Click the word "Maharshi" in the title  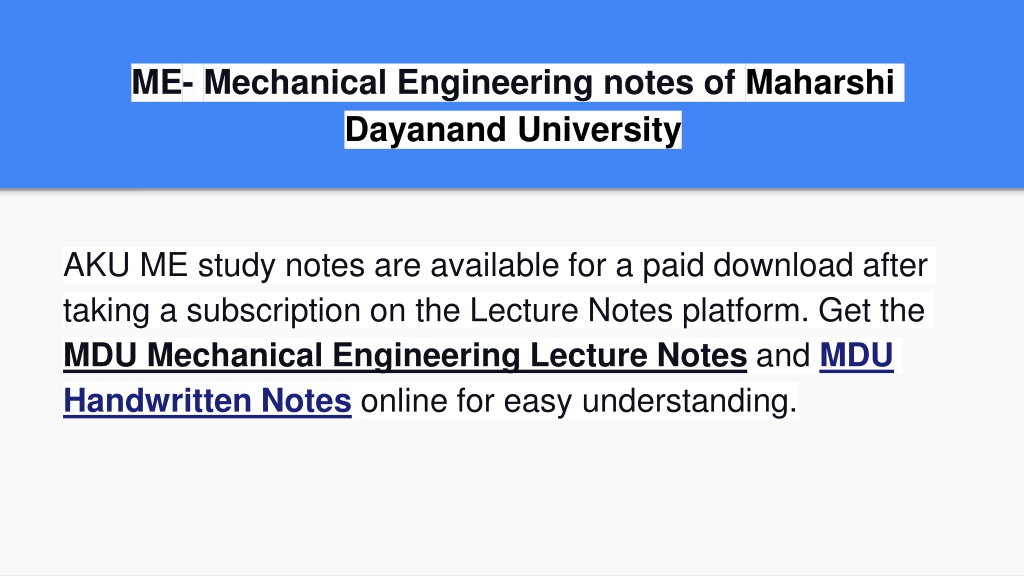(820, 82)
